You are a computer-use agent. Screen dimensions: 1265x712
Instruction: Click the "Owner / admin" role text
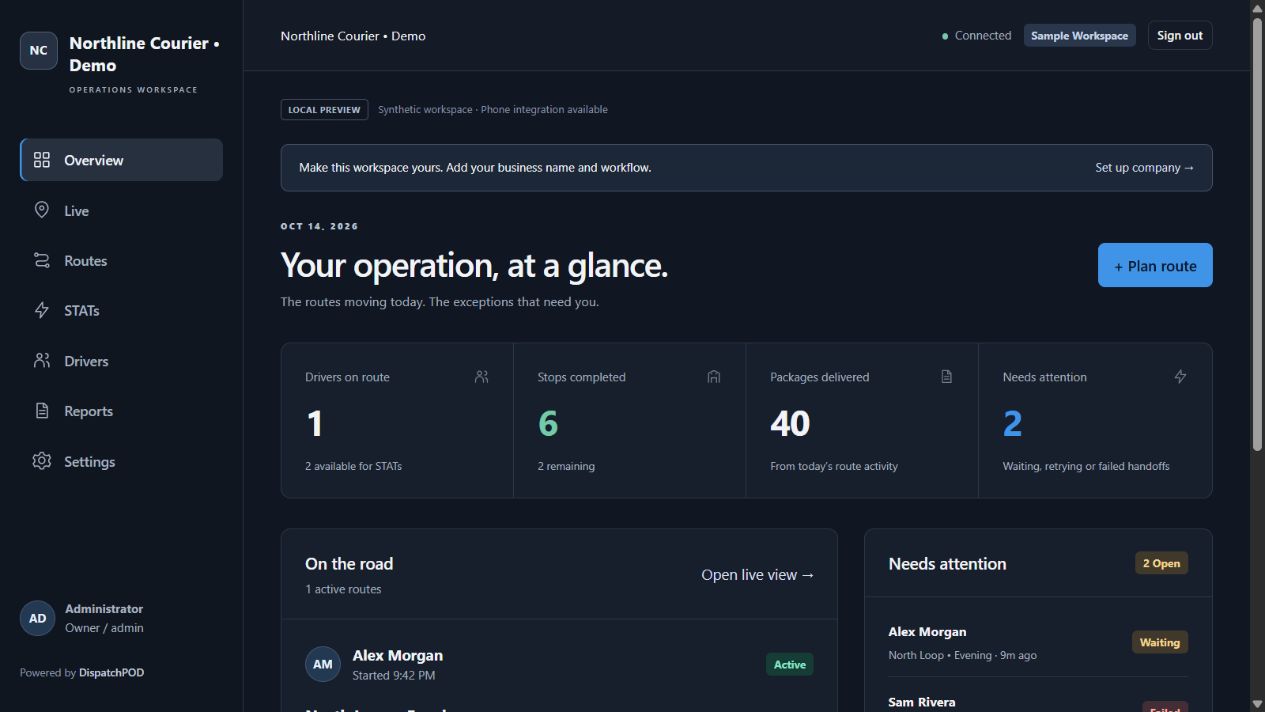tap(104, 628)
